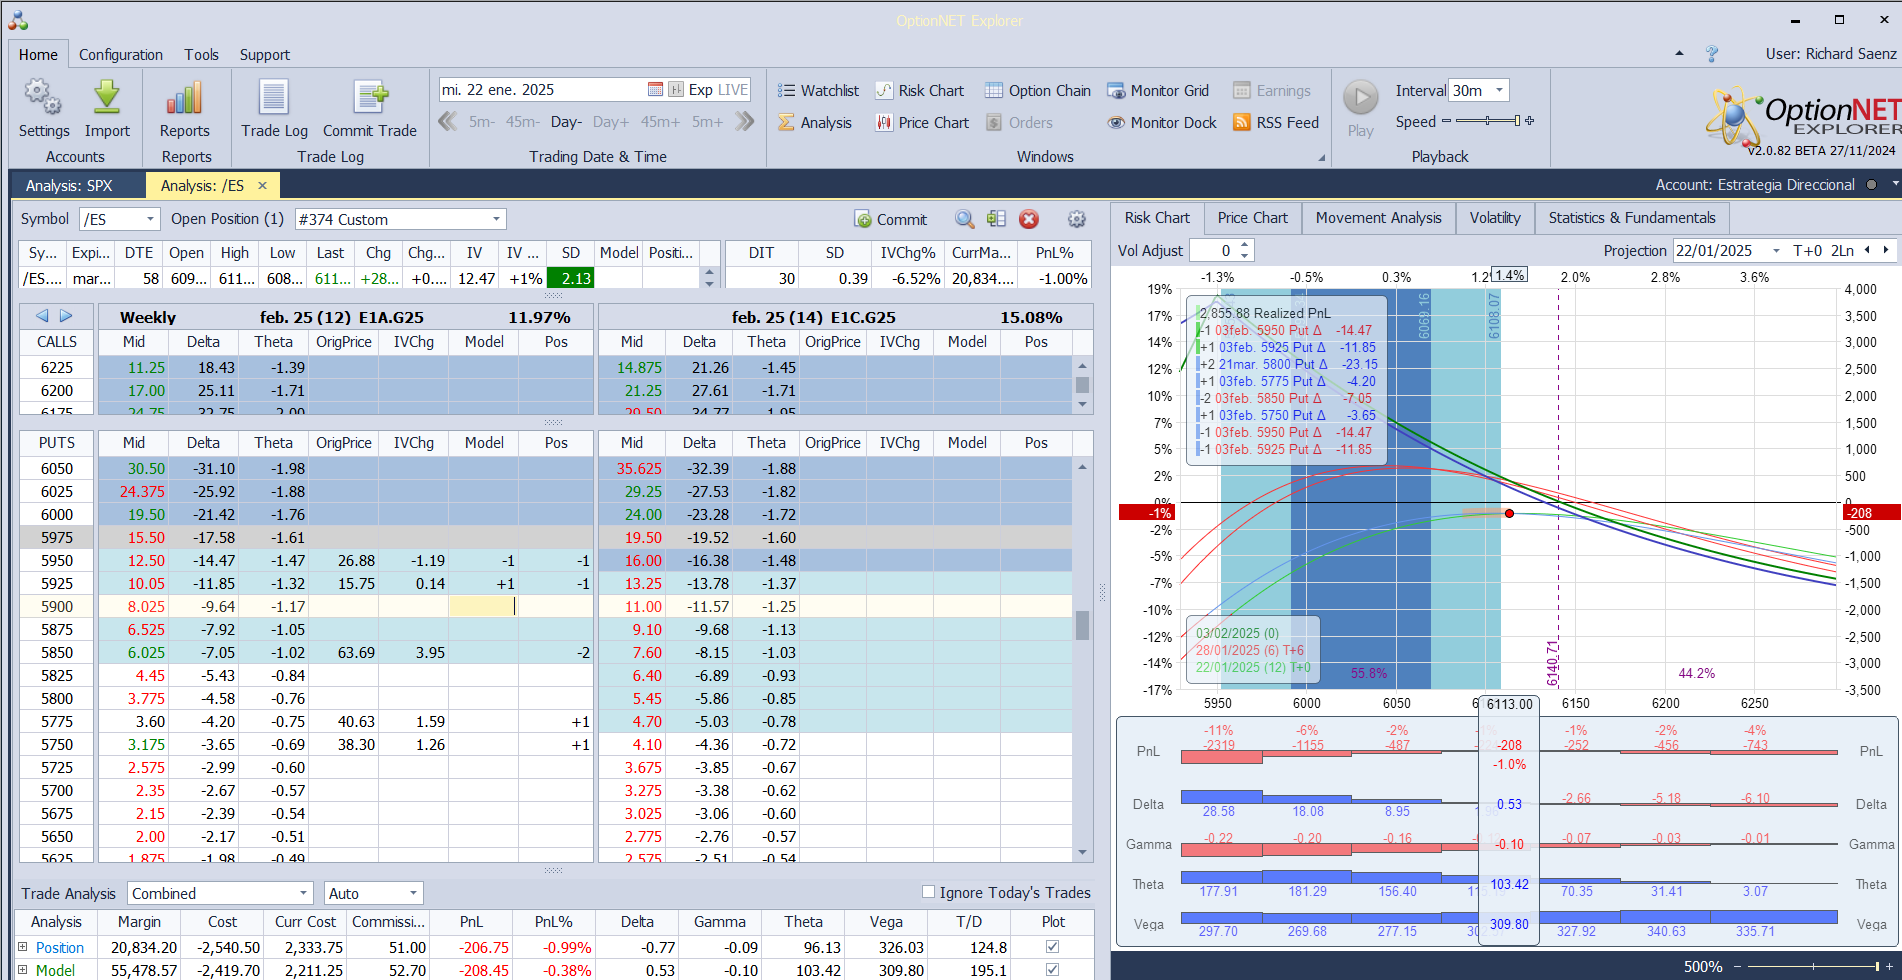
Task: Switch to Statistics & Fundamentals tab
Action: click(1631, 218)
